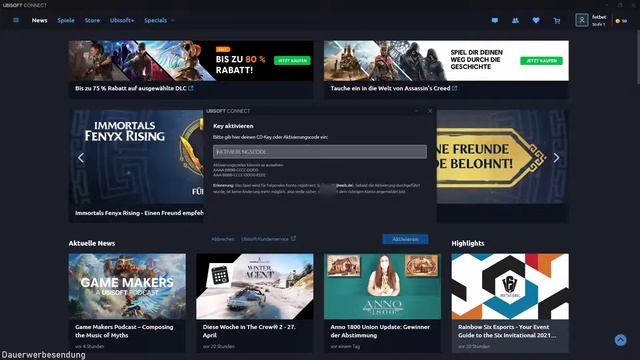Click the Aktuelle News heading
Image resolution: width=640 pixels, height=360 pixels.
click(92, 243)
